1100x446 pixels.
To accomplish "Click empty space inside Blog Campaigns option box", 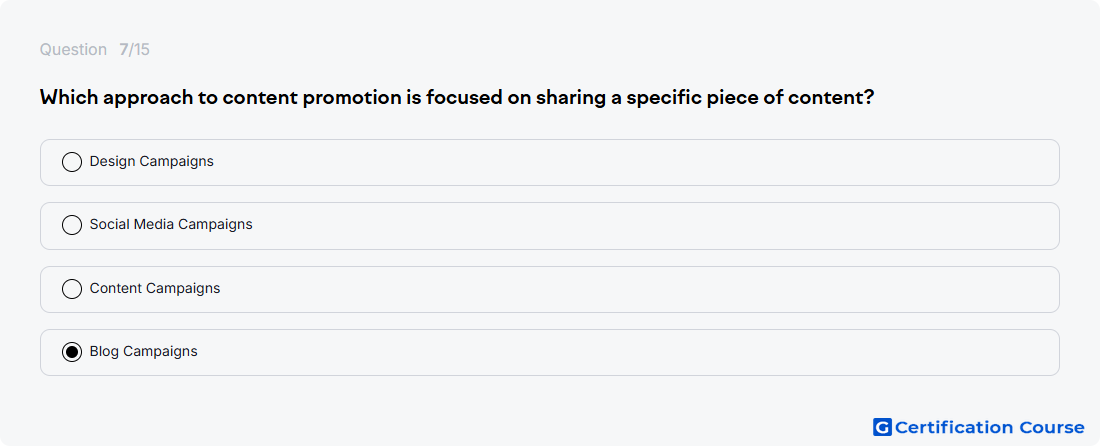I will pos(631,352).
